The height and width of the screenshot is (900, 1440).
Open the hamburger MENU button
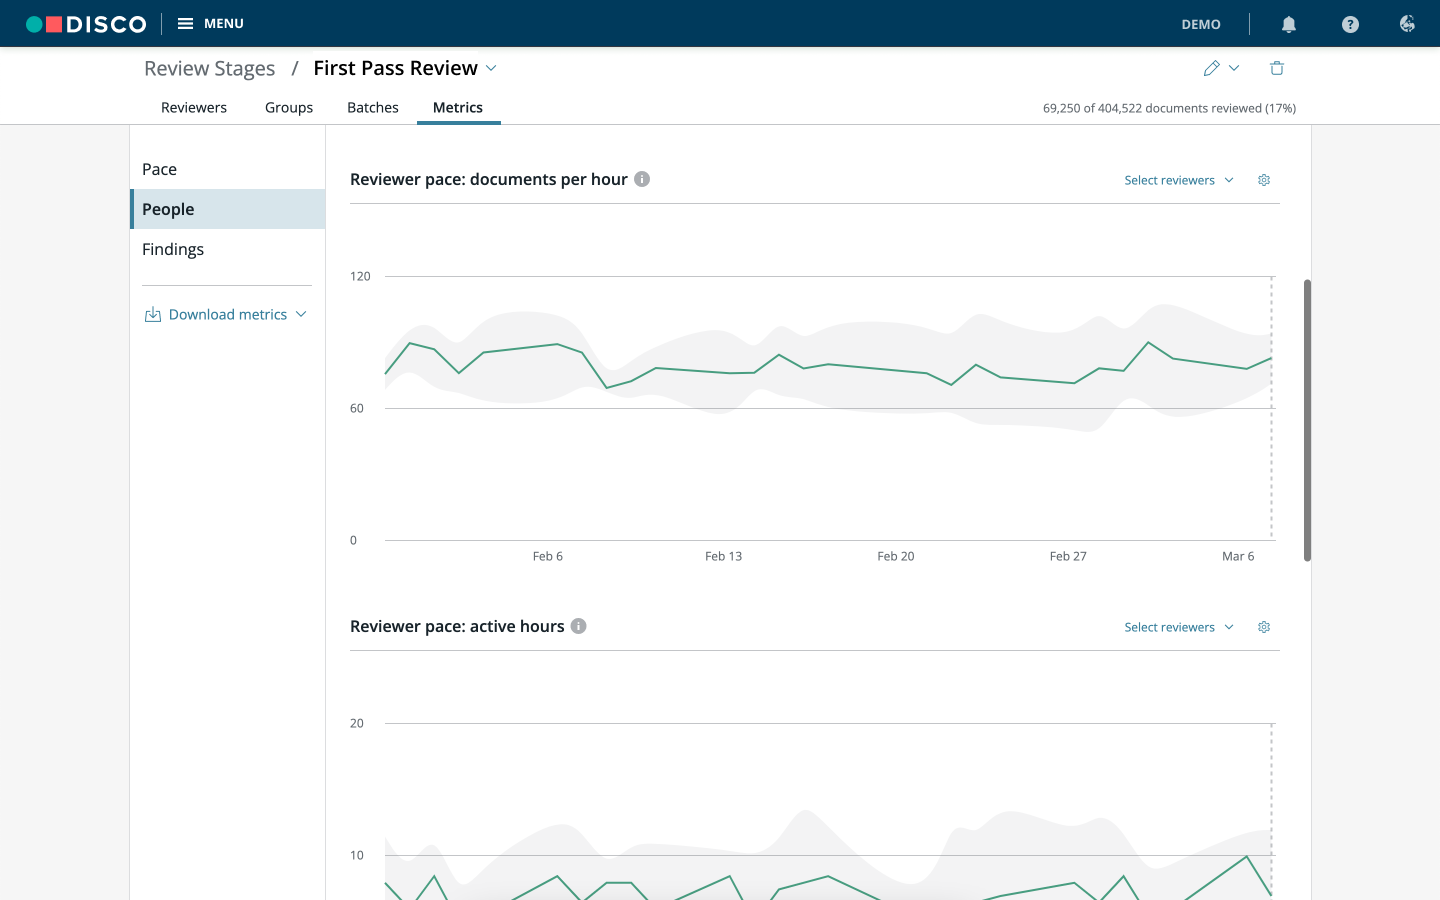point(211,23)
